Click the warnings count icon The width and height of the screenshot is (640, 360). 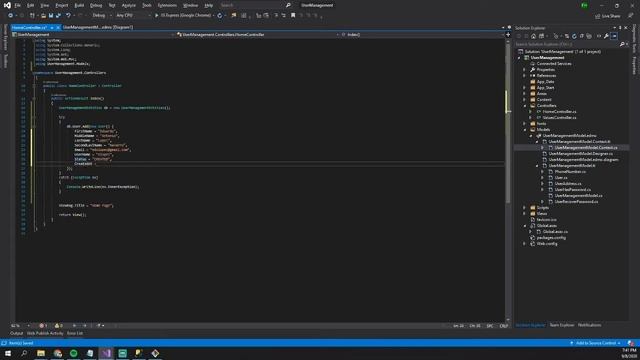pos(57,326)
